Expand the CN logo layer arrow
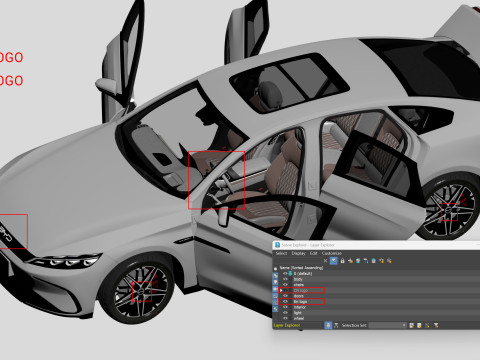The width and height of the screenshot is (480, 360). [281, 290]
